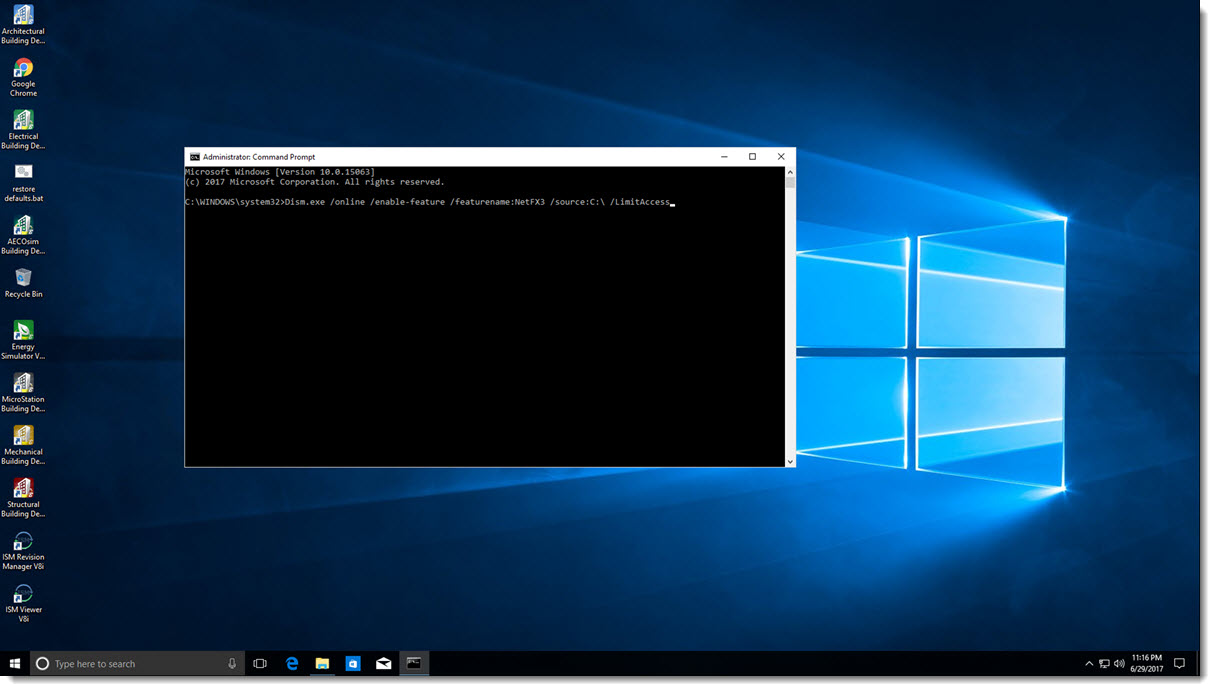Viewport: 1209px width, 684px height.
Task: Click the Cortana search box
Action: tap(136, 663)
